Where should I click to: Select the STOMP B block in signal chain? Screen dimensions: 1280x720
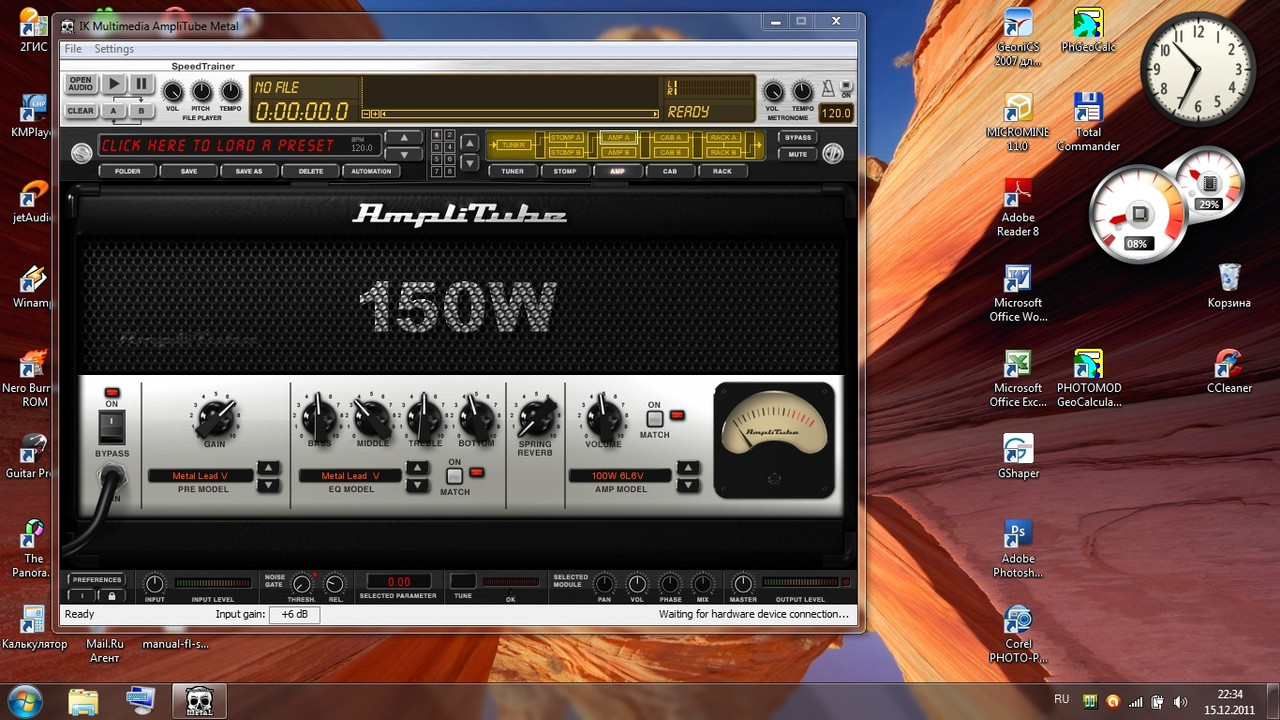(x=566, y=153)
